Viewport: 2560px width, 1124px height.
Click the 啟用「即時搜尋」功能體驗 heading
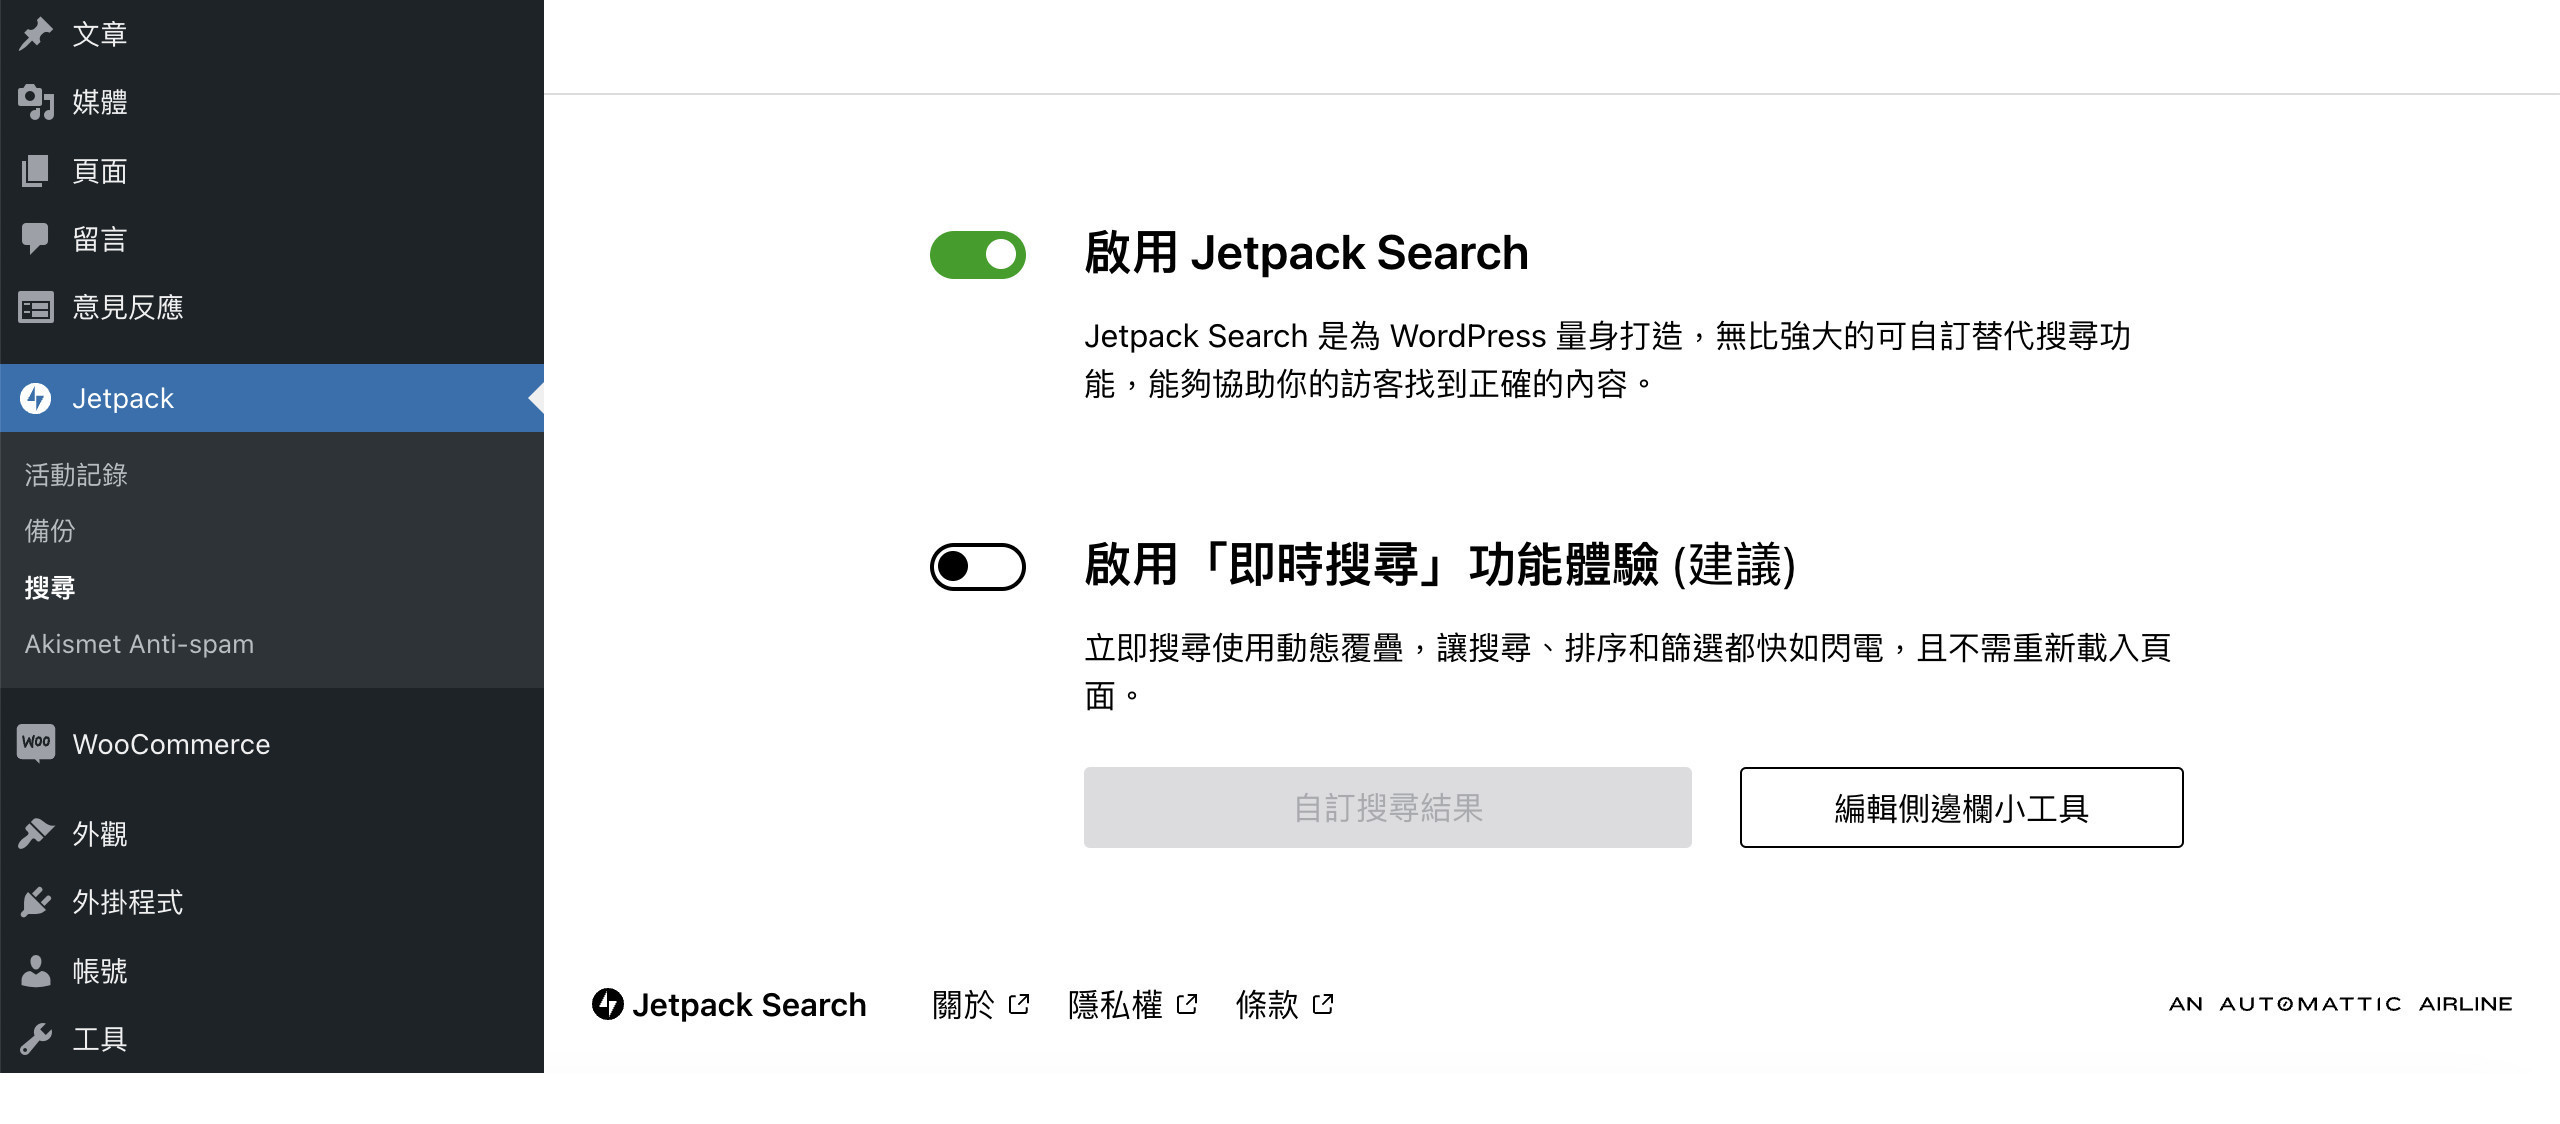(1440, 565)
